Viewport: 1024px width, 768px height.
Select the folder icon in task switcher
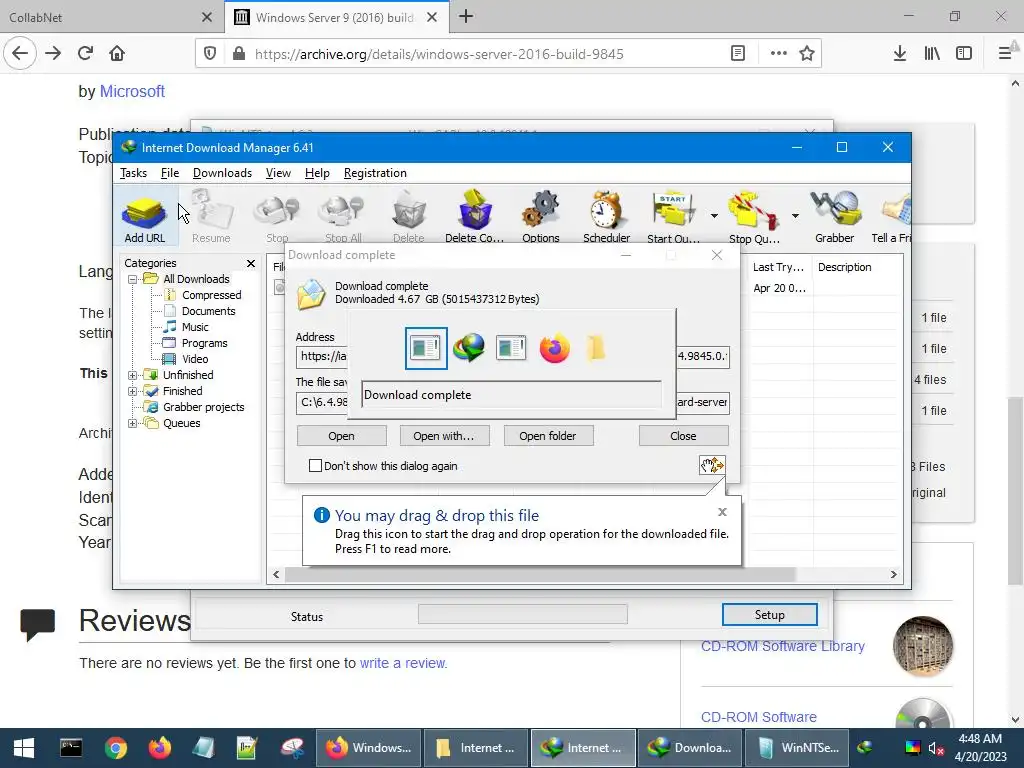[596, 348]
